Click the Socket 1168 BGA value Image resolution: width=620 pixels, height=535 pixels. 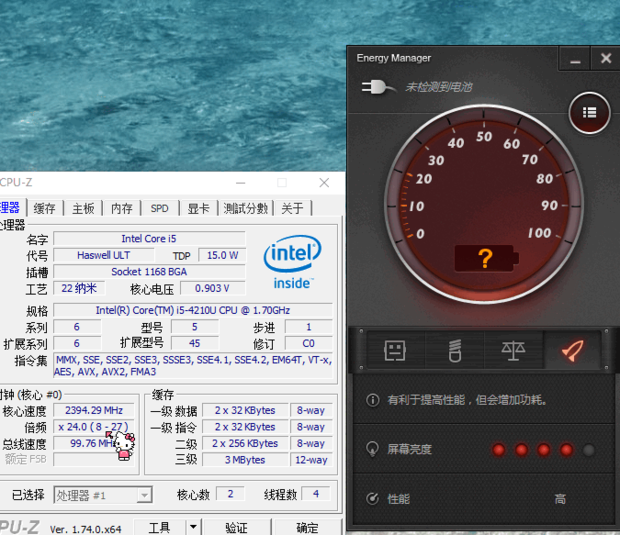[149, 272]
